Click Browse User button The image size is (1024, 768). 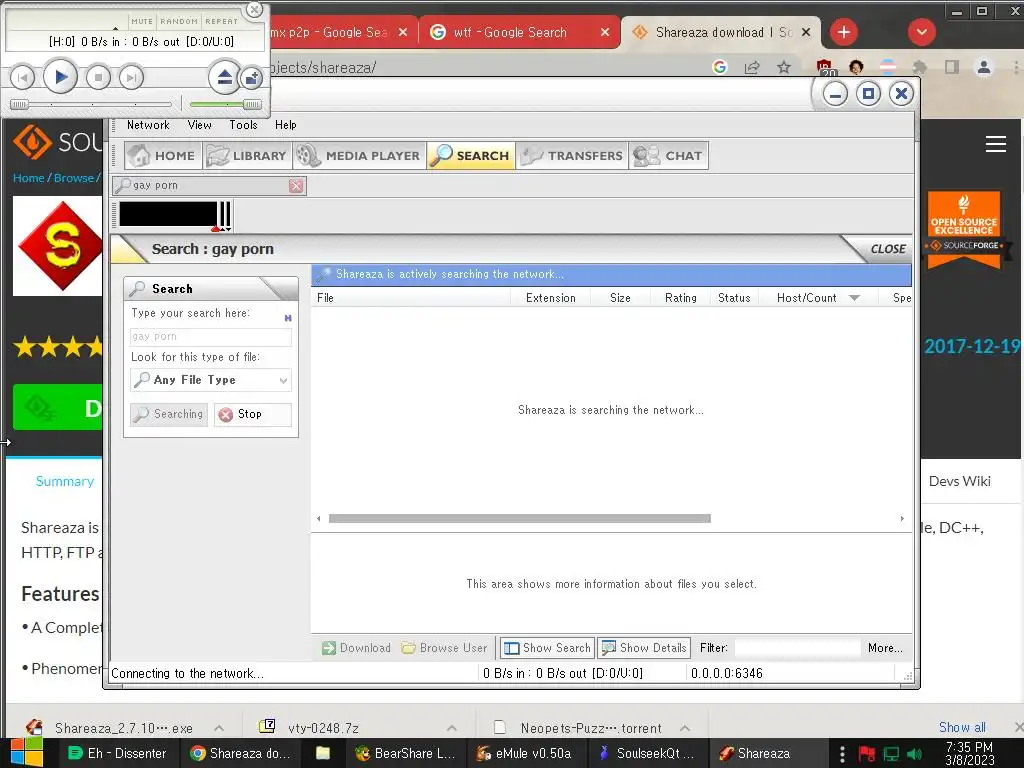point(444,648)
